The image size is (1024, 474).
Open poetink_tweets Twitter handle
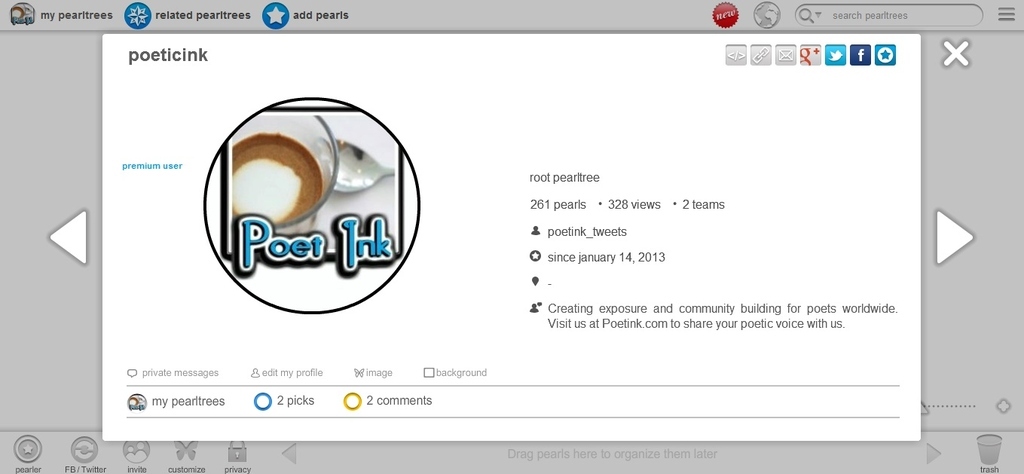[x=587, y=232]
